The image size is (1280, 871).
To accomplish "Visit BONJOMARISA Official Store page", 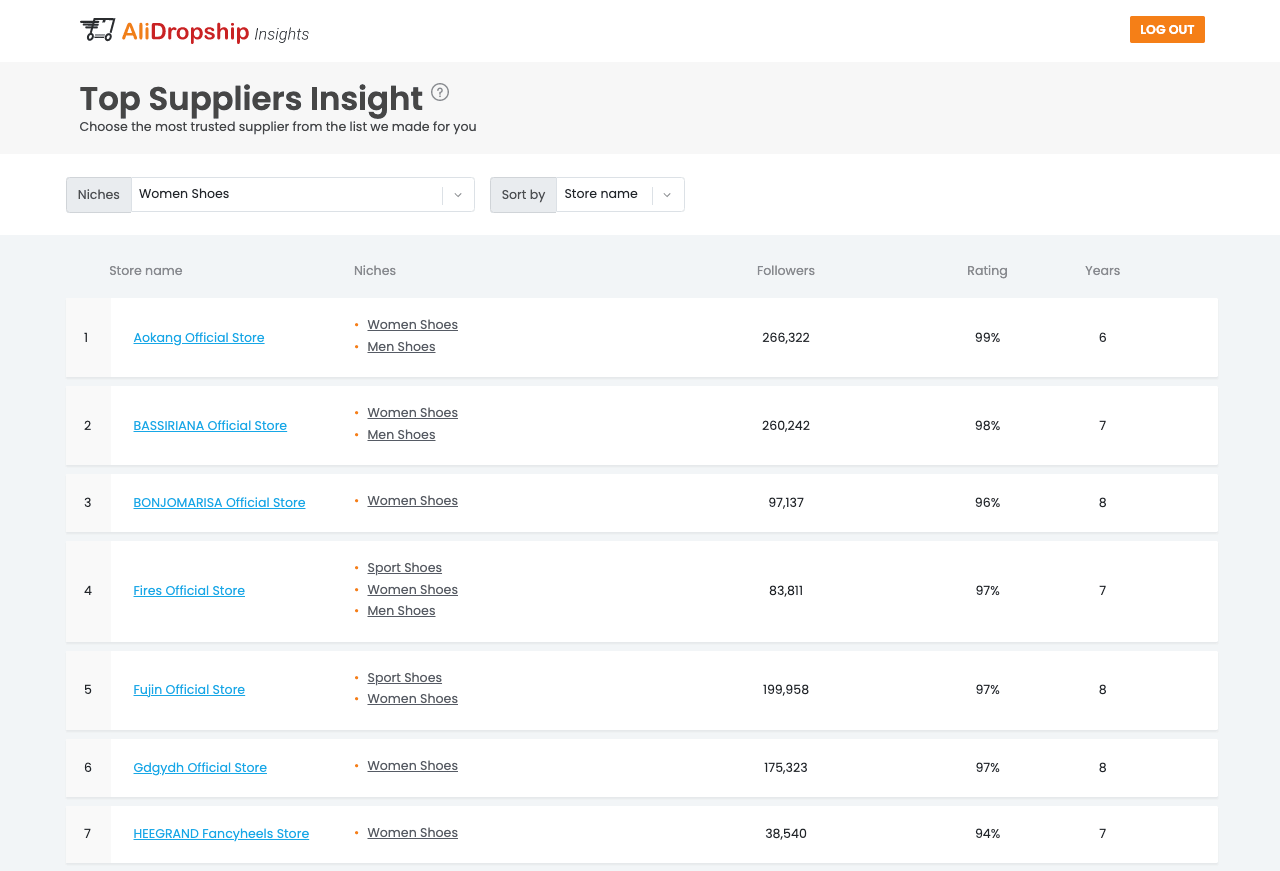I will [x=219, y=503].
